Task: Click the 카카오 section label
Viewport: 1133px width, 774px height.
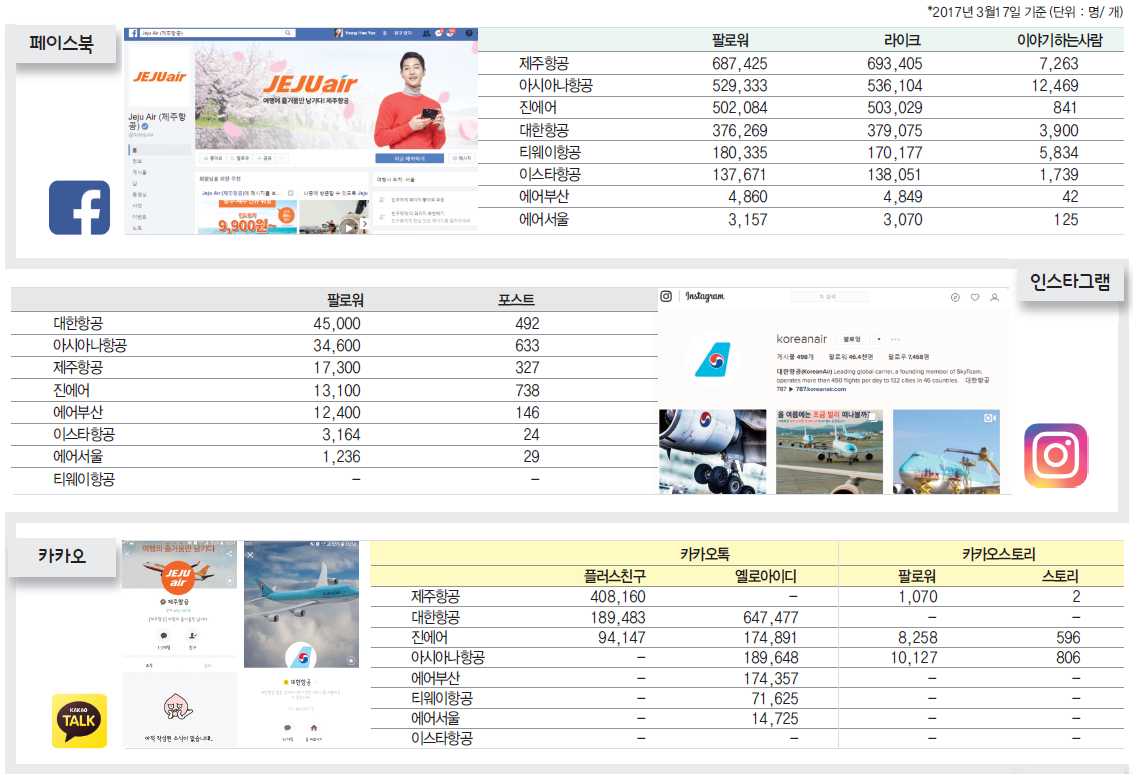Action: point(62,556)
